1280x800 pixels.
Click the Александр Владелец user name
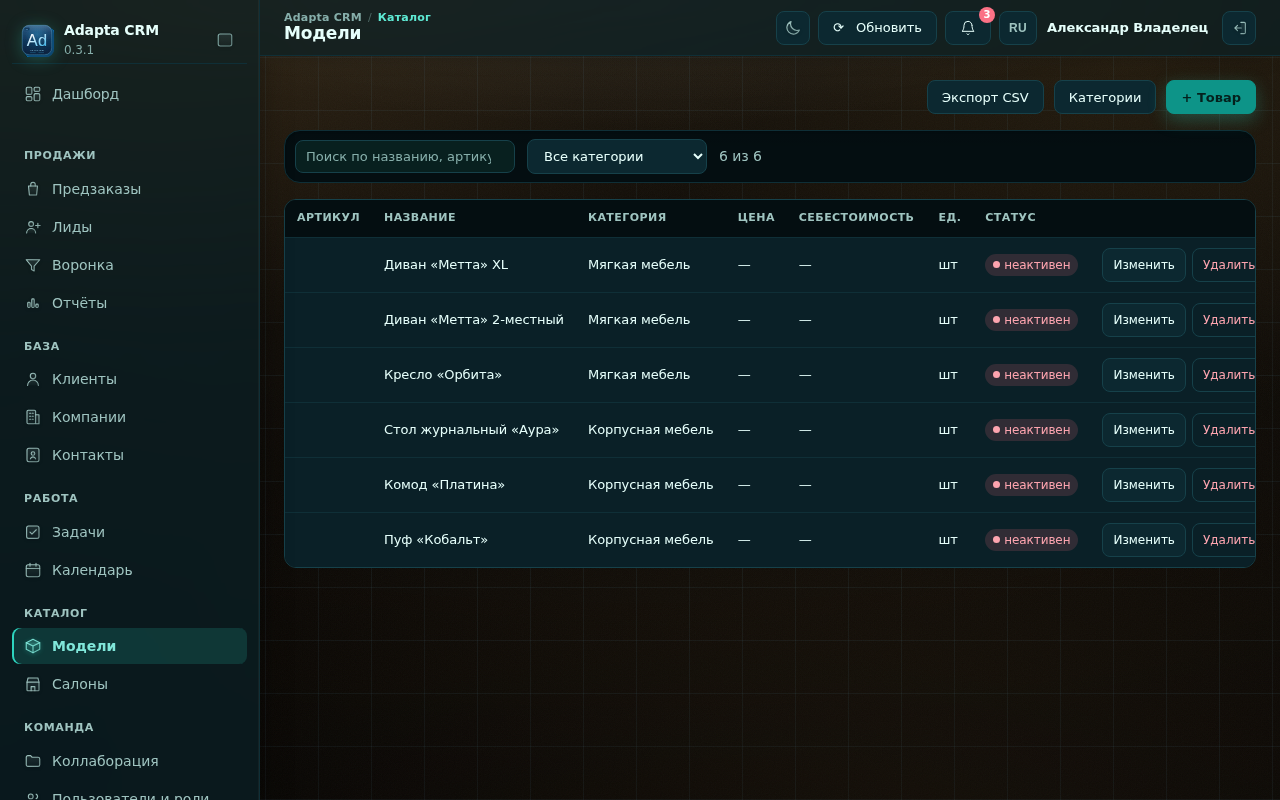[1127, 28]
